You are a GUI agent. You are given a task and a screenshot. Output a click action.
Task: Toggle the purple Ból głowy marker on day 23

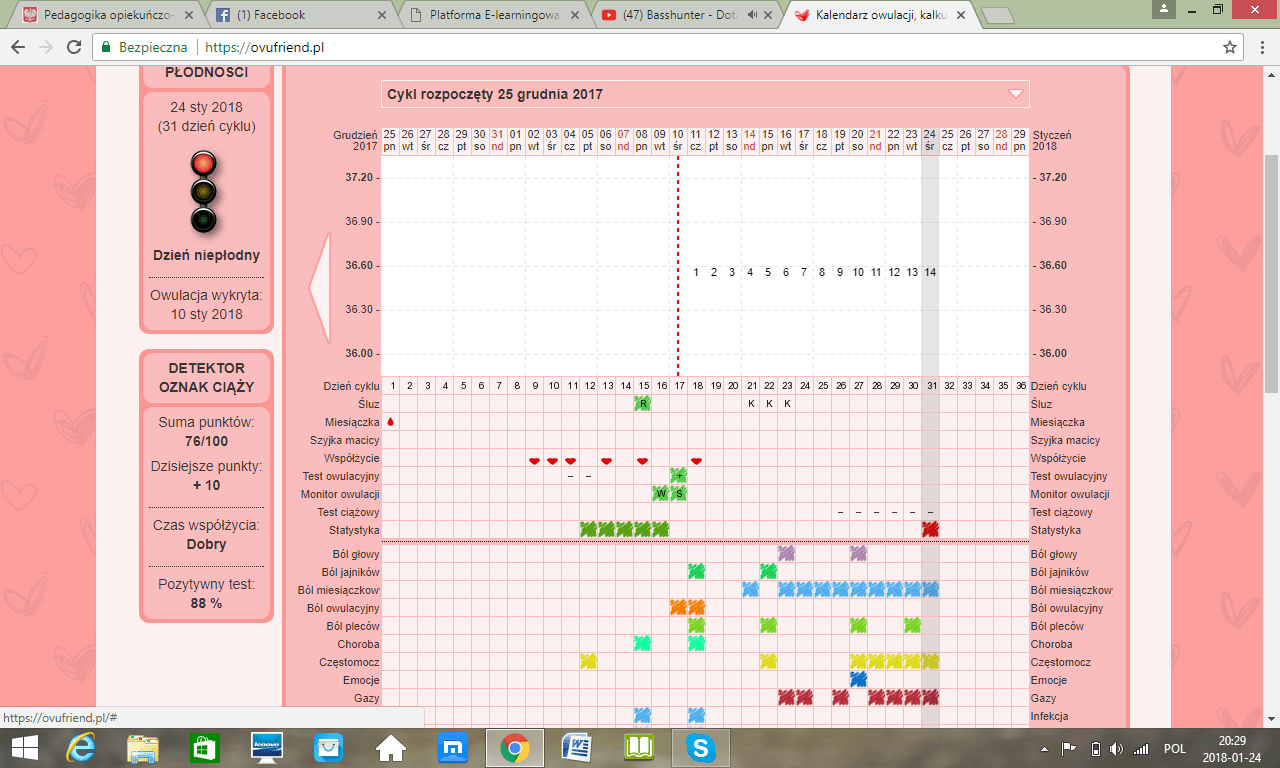click(x=786, y=554)
